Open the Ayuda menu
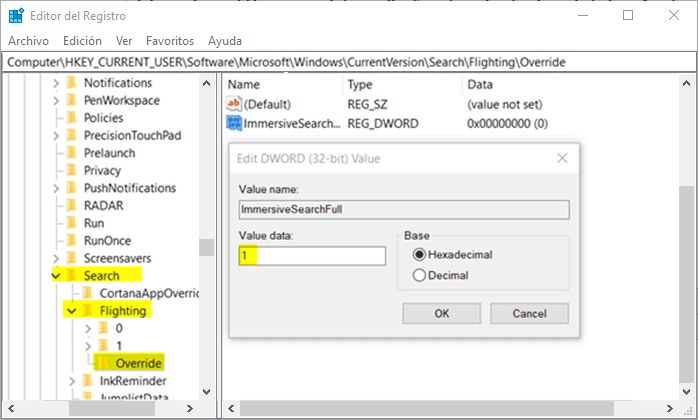Image resolution: width=698 pixels, height=420 pixels. tap(225, 41)
